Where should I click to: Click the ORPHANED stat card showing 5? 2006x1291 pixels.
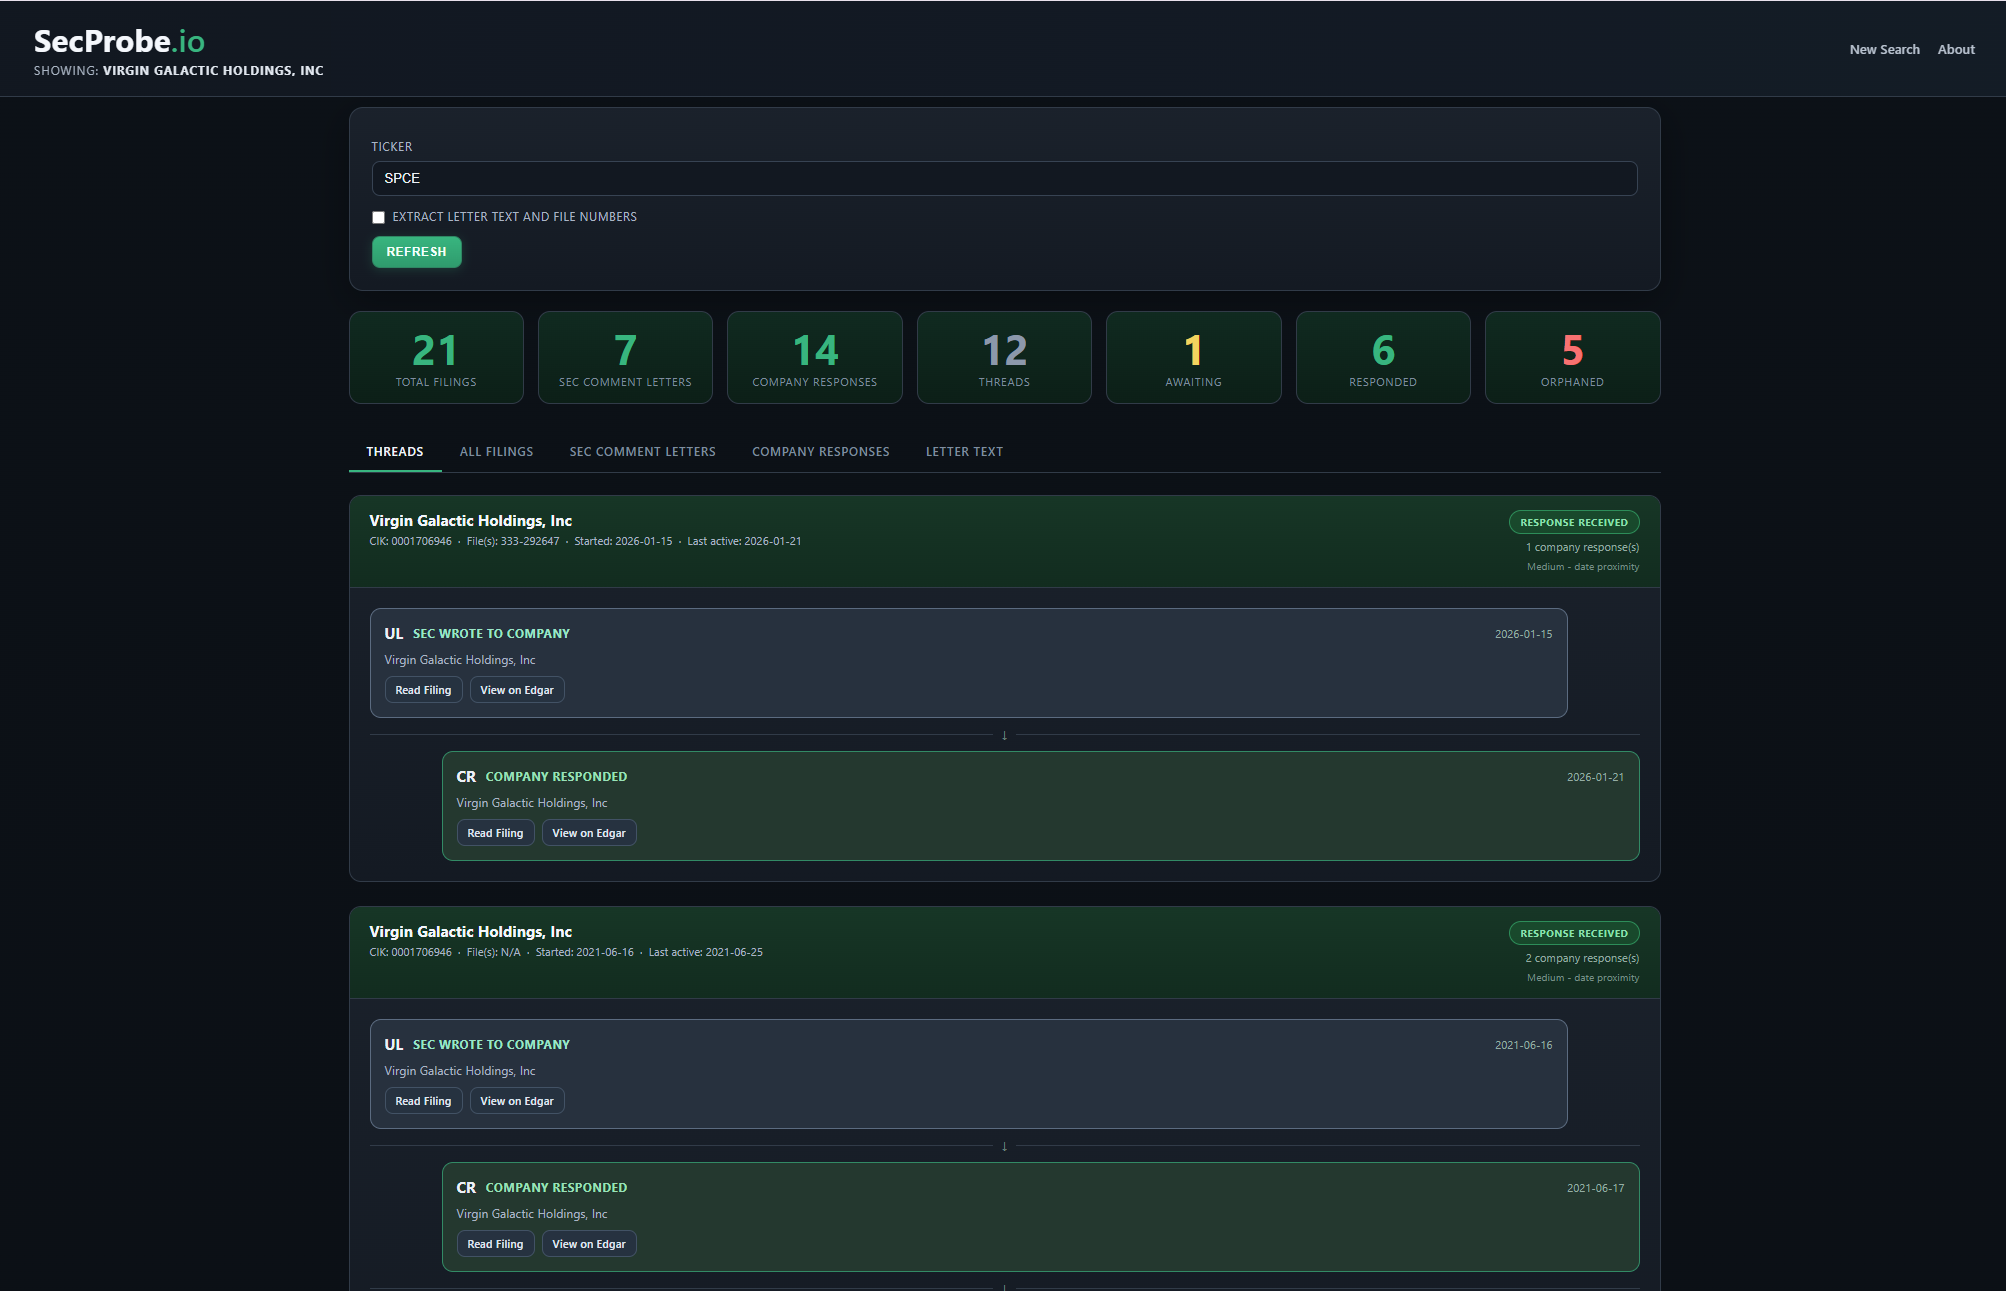tap(1572, 357)
